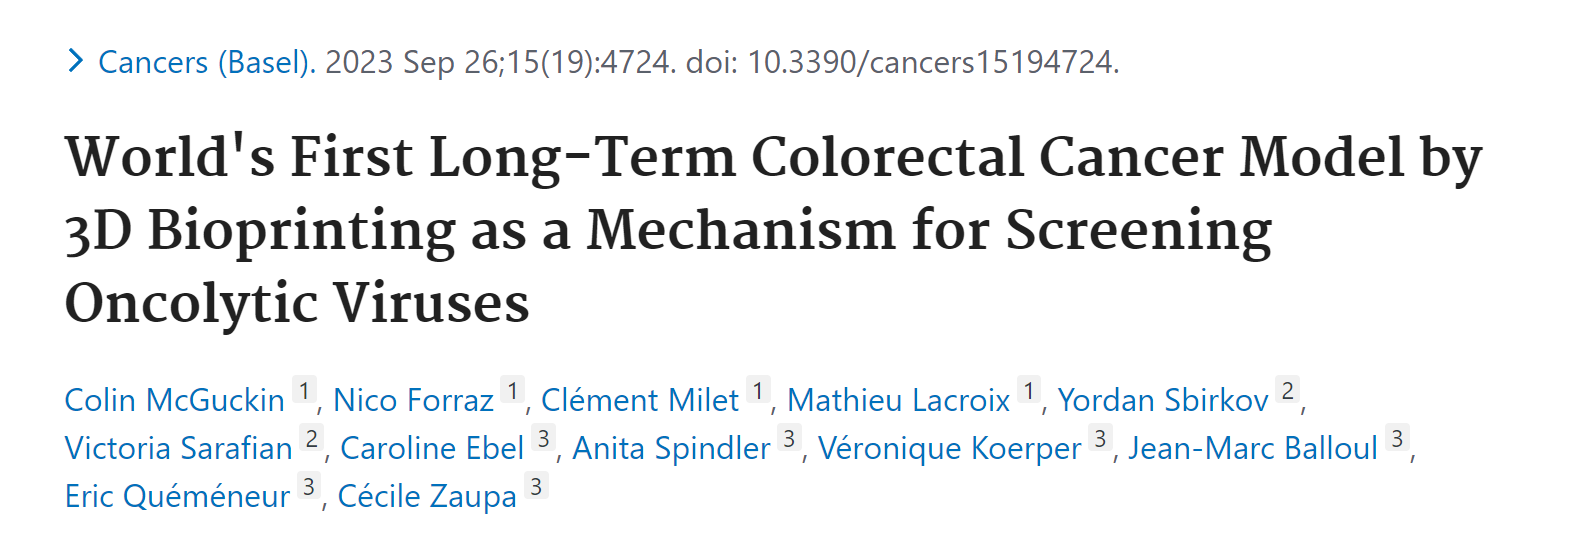
Task: Open author Nico Forraz's link
Action: click(413, 400)
